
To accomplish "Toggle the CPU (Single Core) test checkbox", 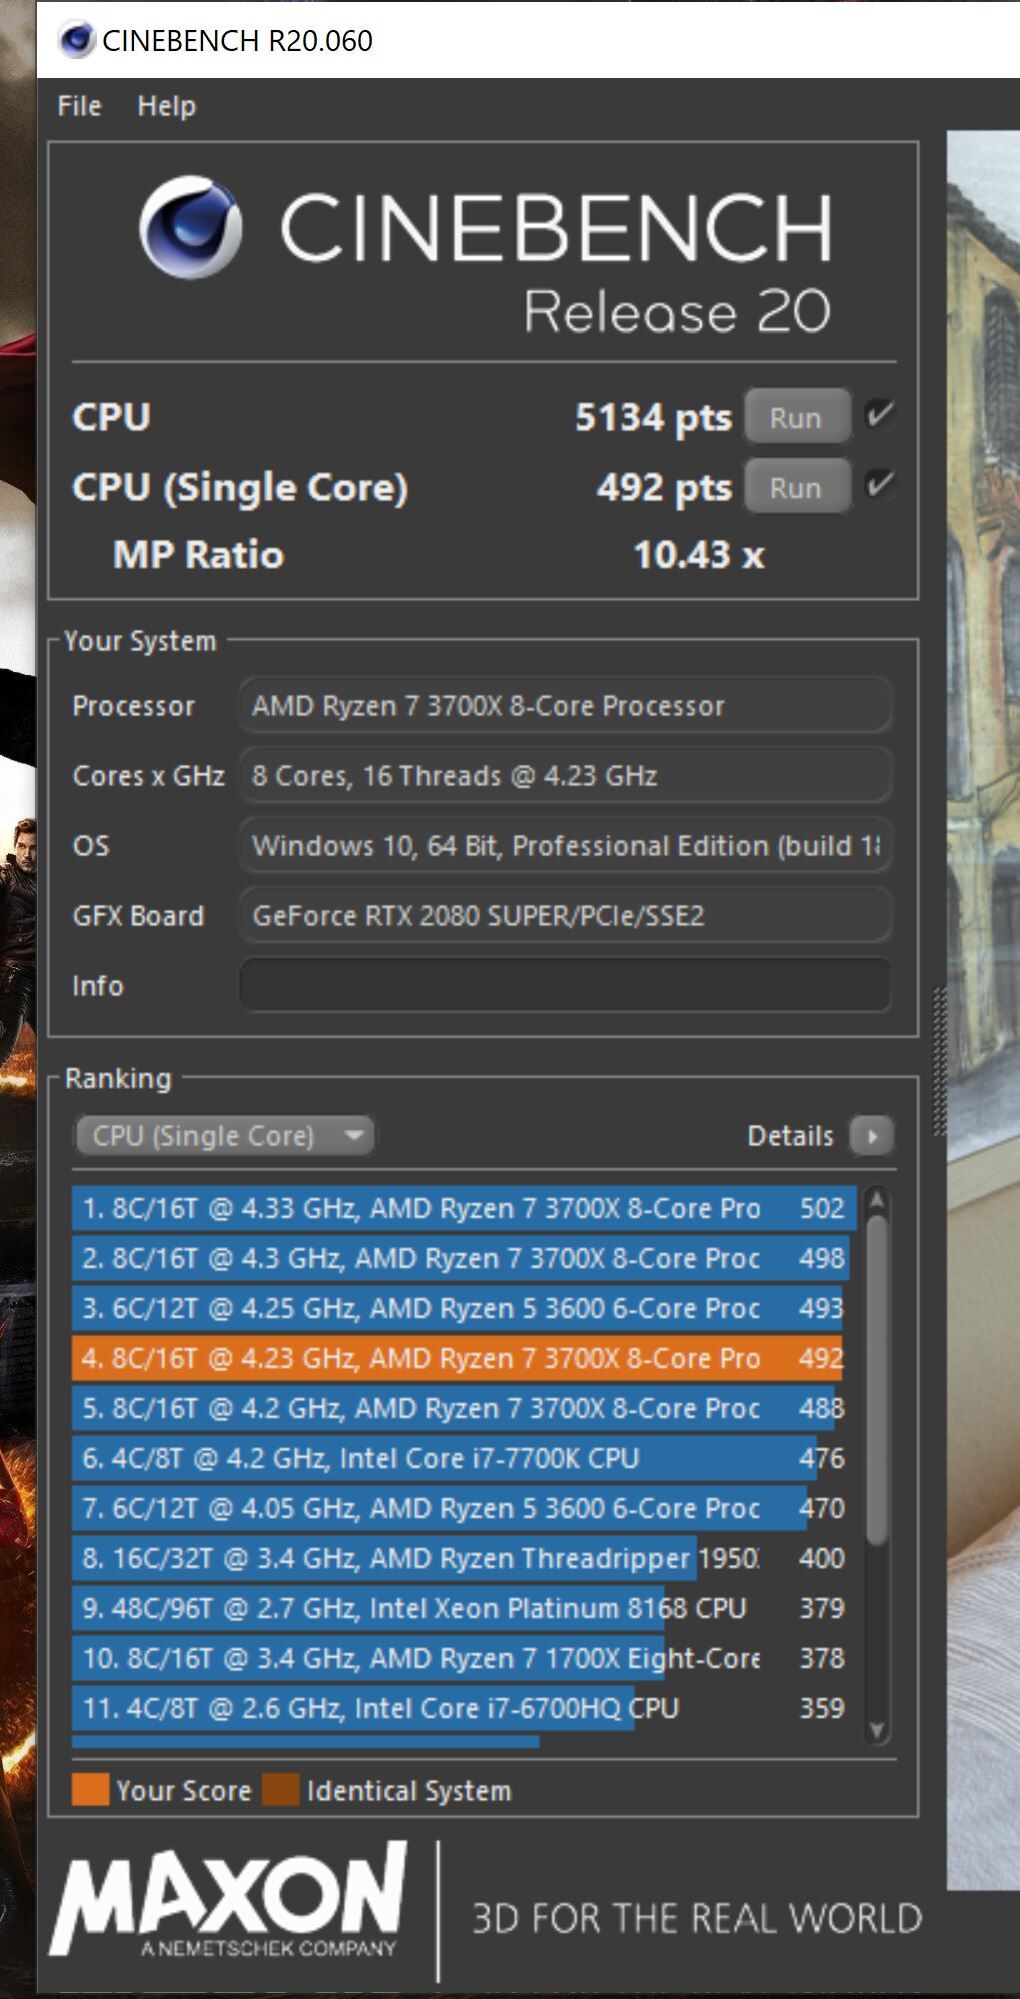I will 879,485.
